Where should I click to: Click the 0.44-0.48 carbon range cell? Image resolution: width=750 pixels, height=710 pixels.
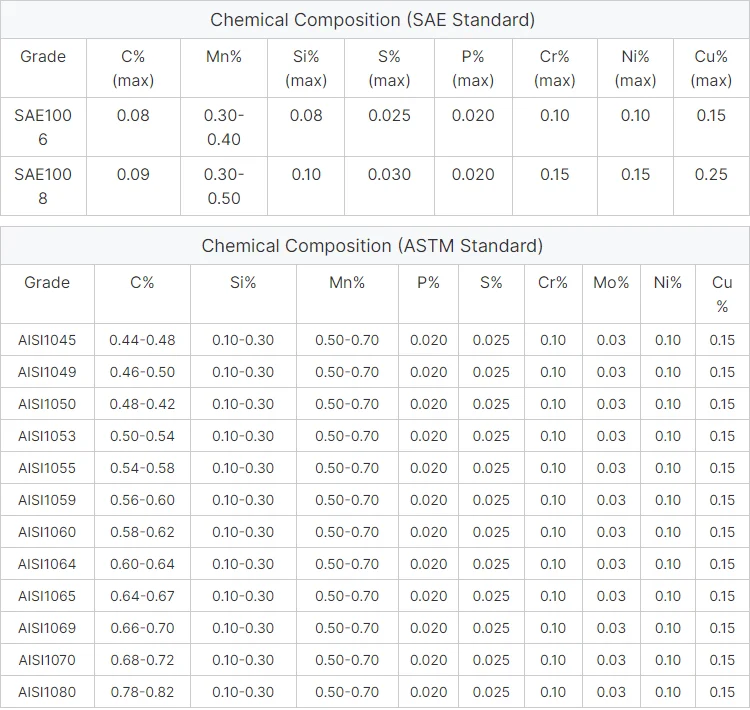pyautogui.click(x=142, y=340)
